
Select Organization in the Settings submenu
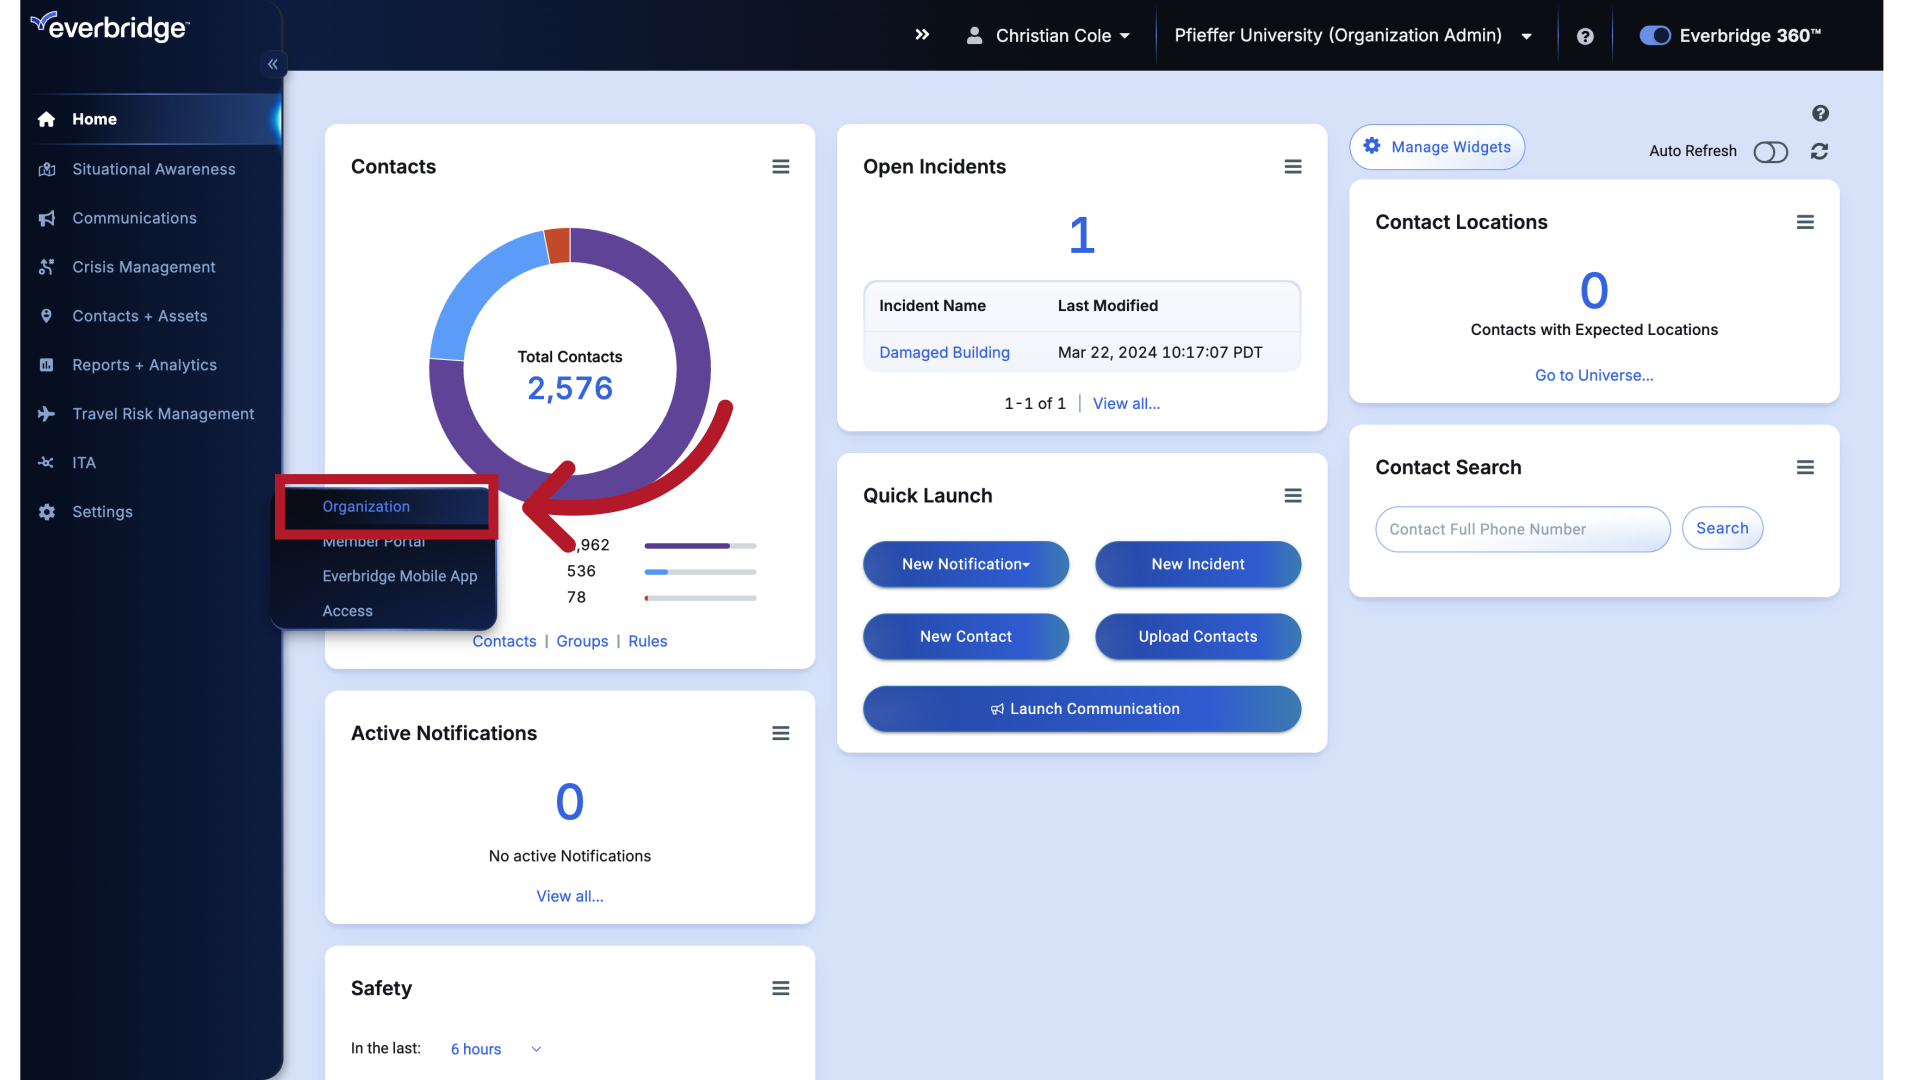pyautogui.click(x=366, y=507)
